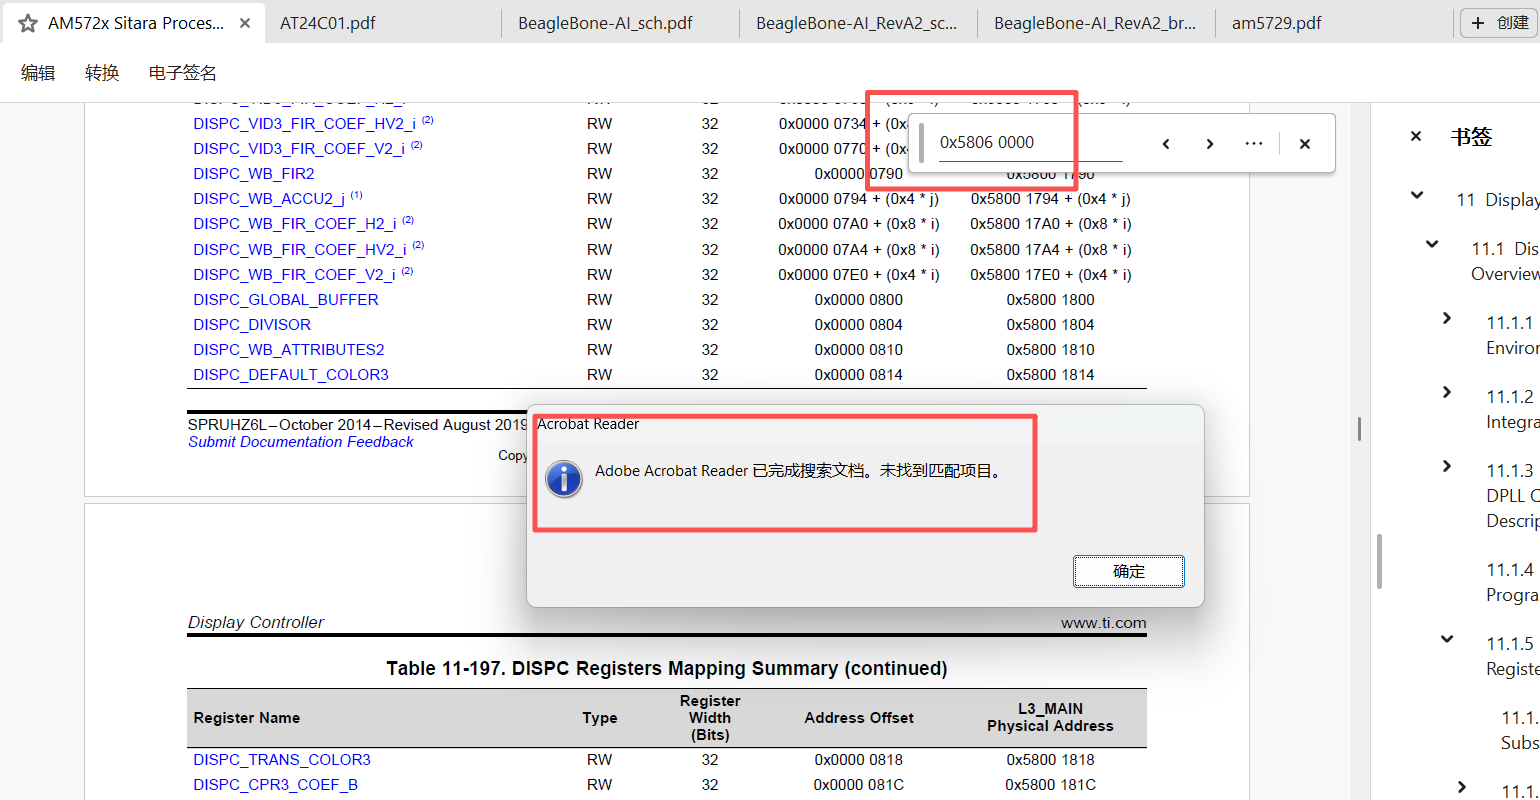Go to the previous search result
Screen dimensions: 1540x800
pos(1166,144)
